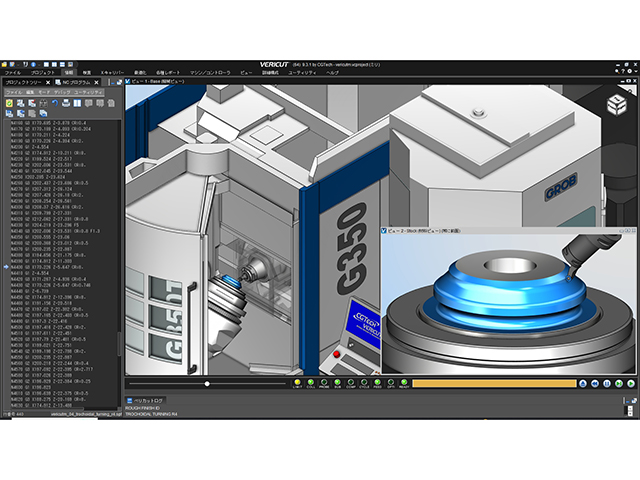
Task: Open the ファイル main menu
Action: (13, 73)
